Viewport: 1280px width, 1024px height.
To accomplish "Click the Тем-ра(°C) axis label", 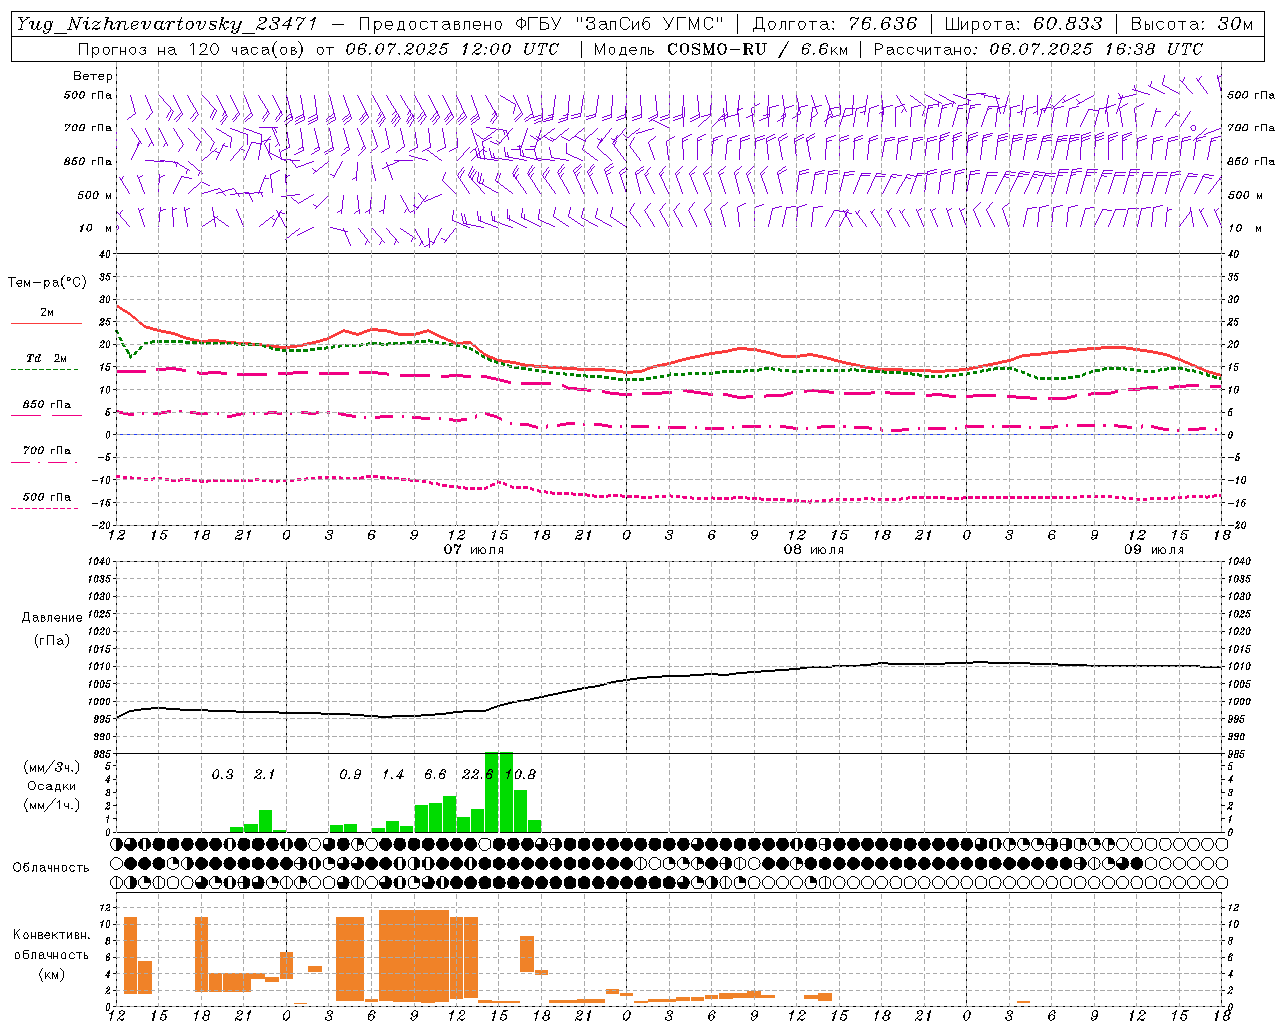I will pos(47,283).
